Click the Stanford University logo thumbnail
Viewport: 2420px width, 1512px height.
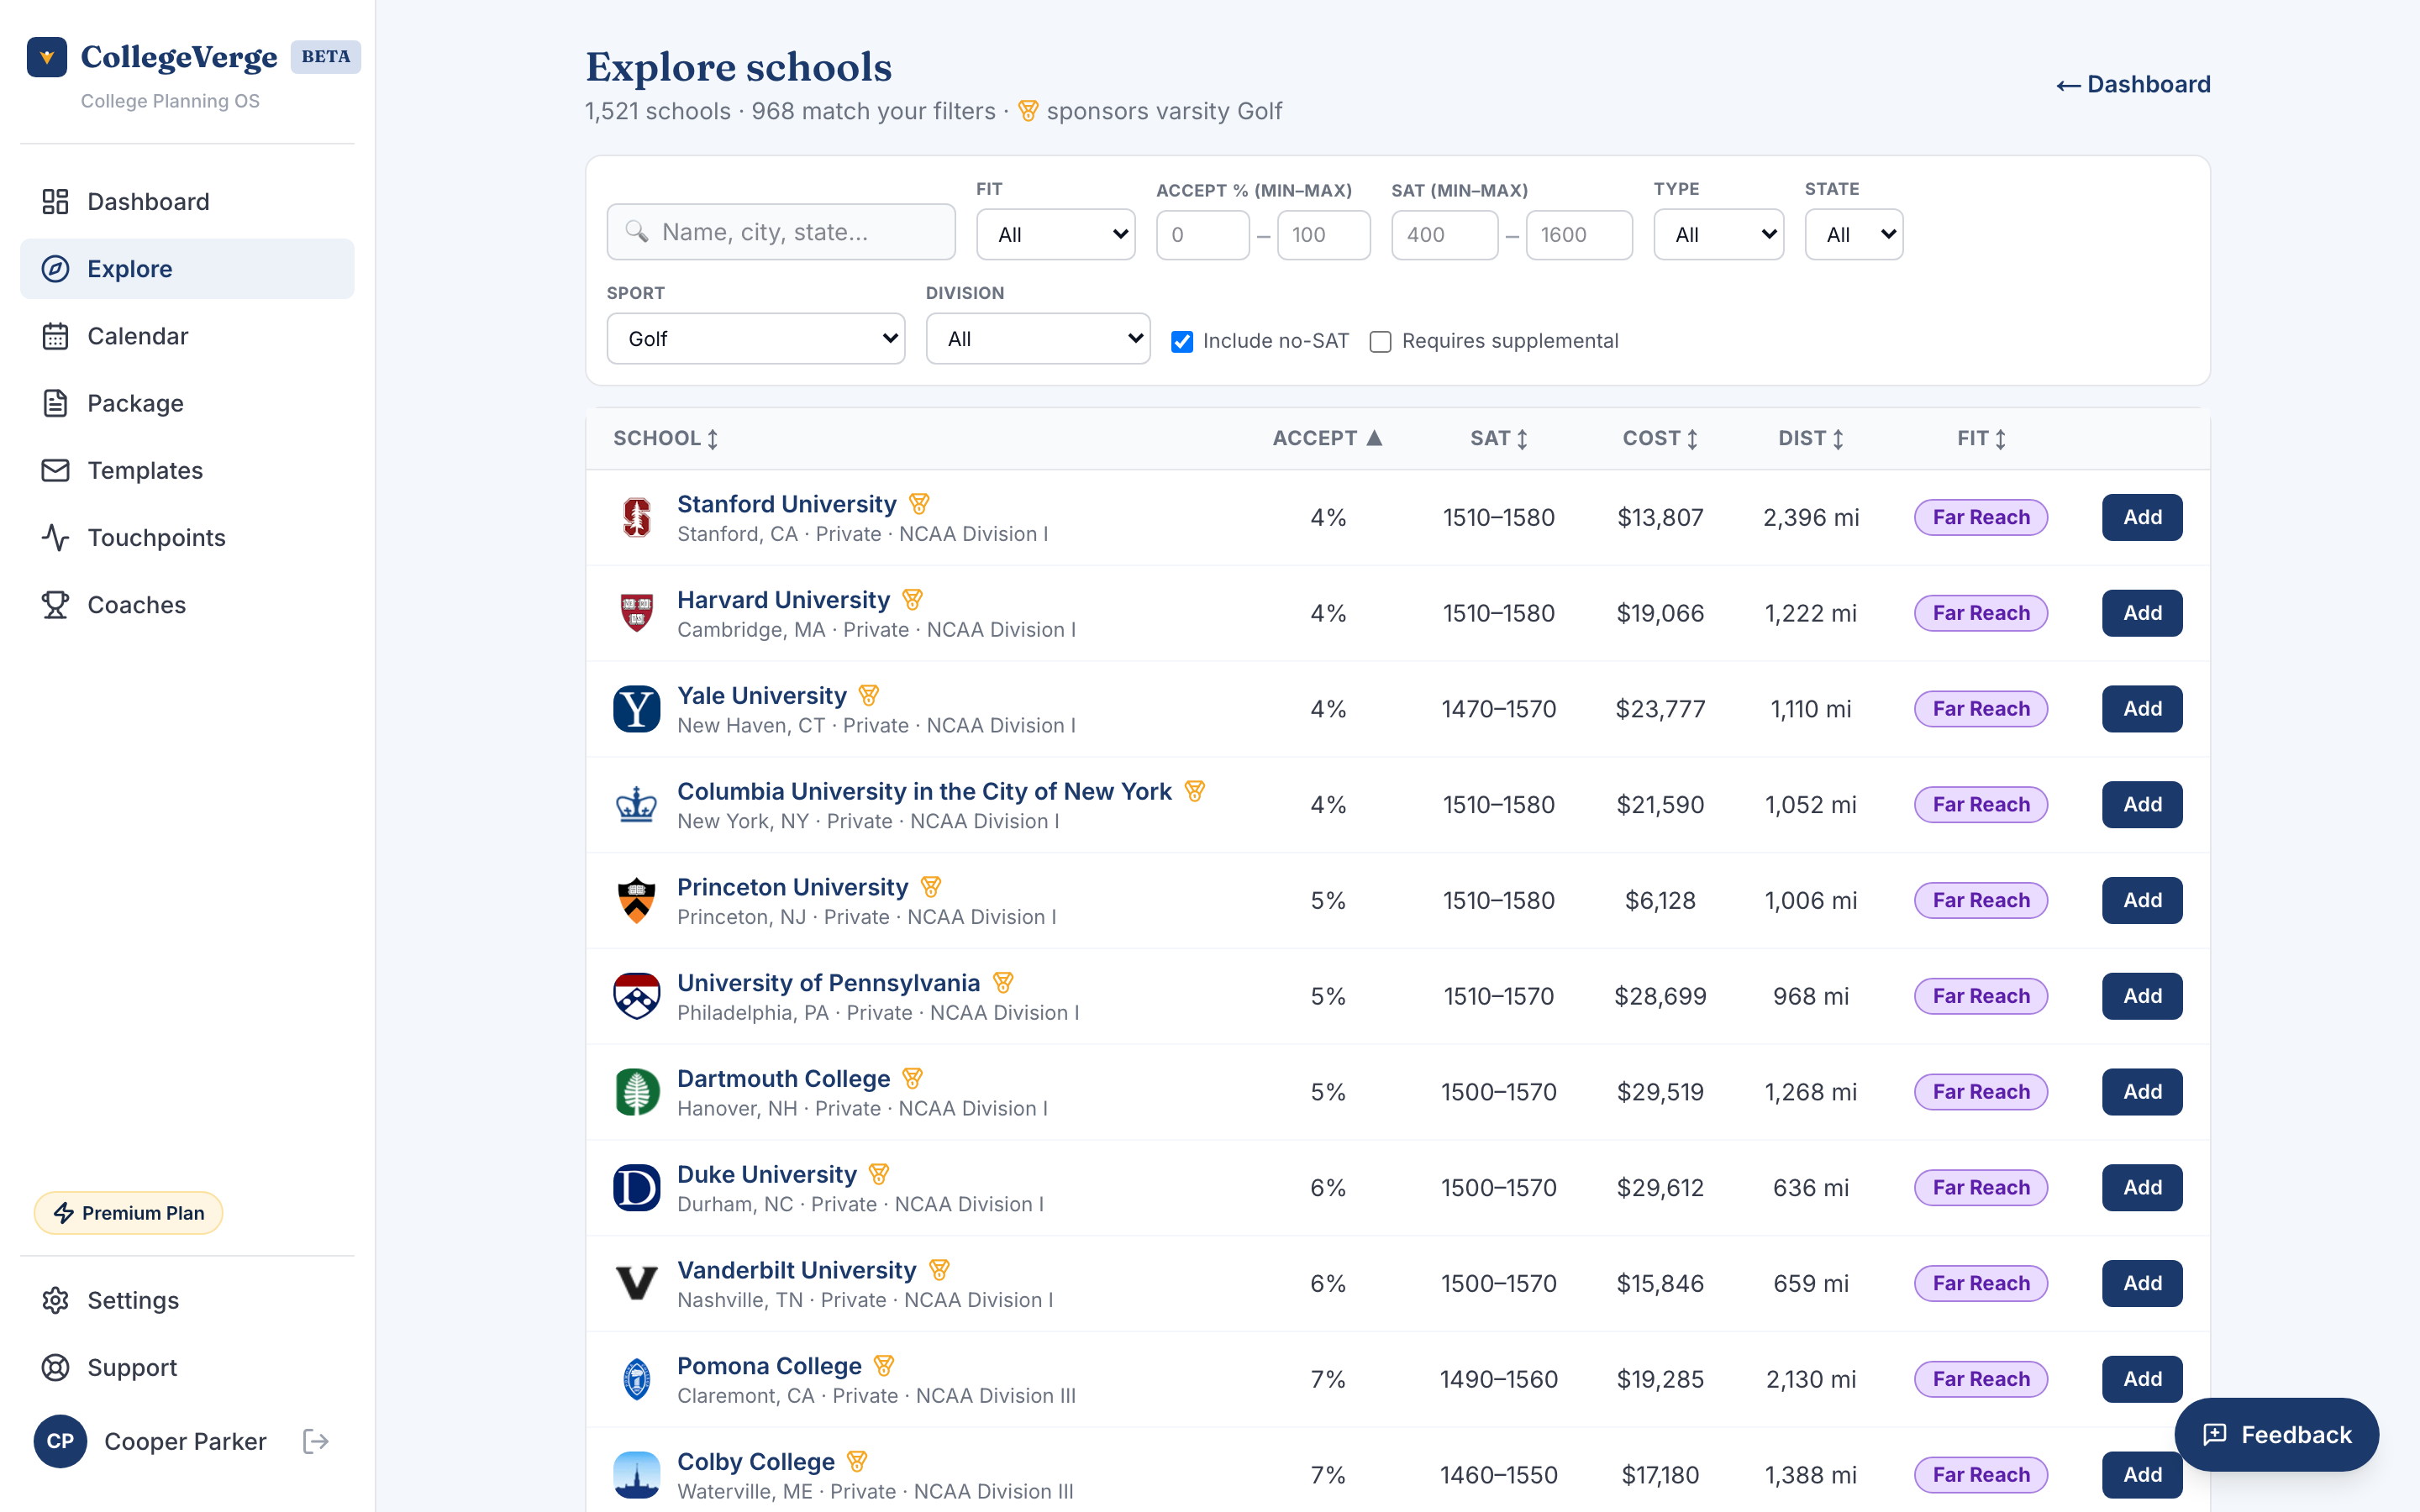click(x=636, y=517)
